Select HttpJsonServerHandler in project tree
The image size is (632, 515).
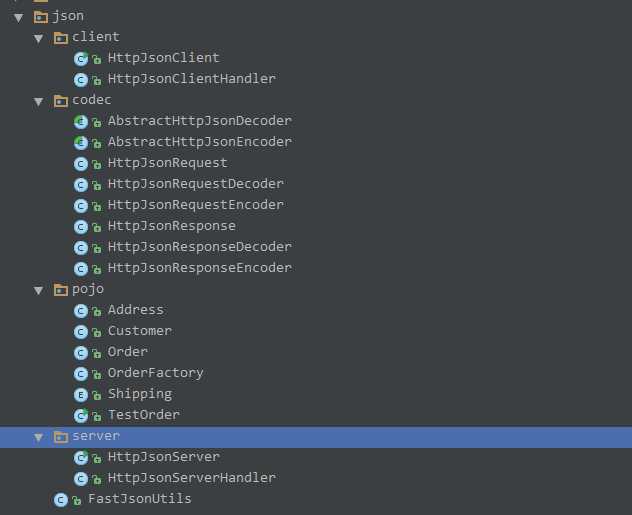(191, 478)
